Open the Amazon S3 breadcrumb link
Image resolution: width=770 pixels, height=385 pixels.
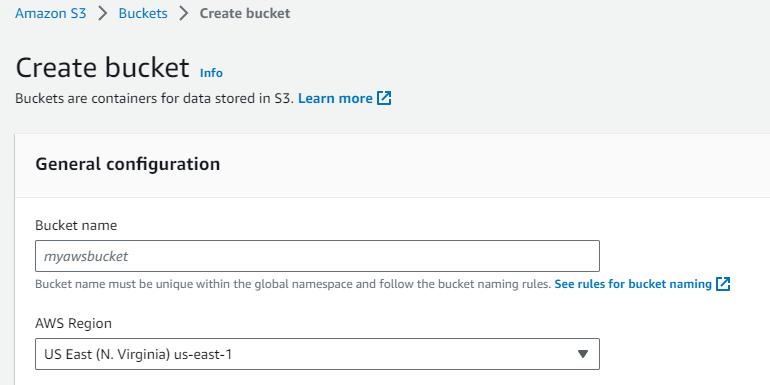coord(51,13)
